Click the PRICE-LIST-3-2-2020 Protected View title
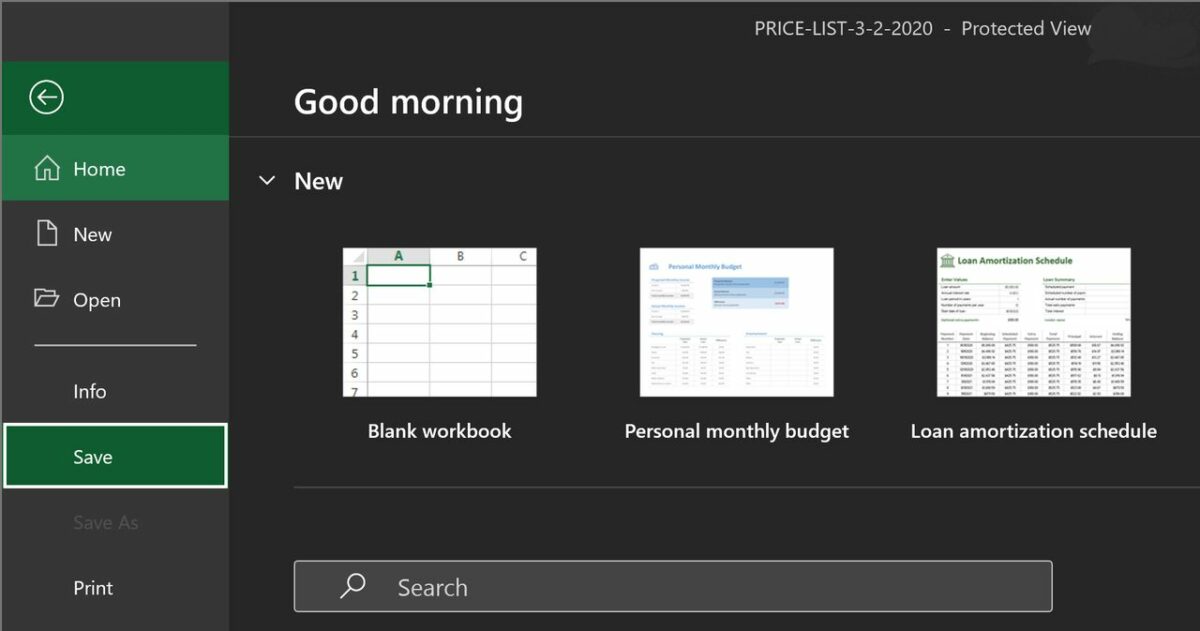The image size is (1200, 631). pyautogui.click(x=920, y=28)
